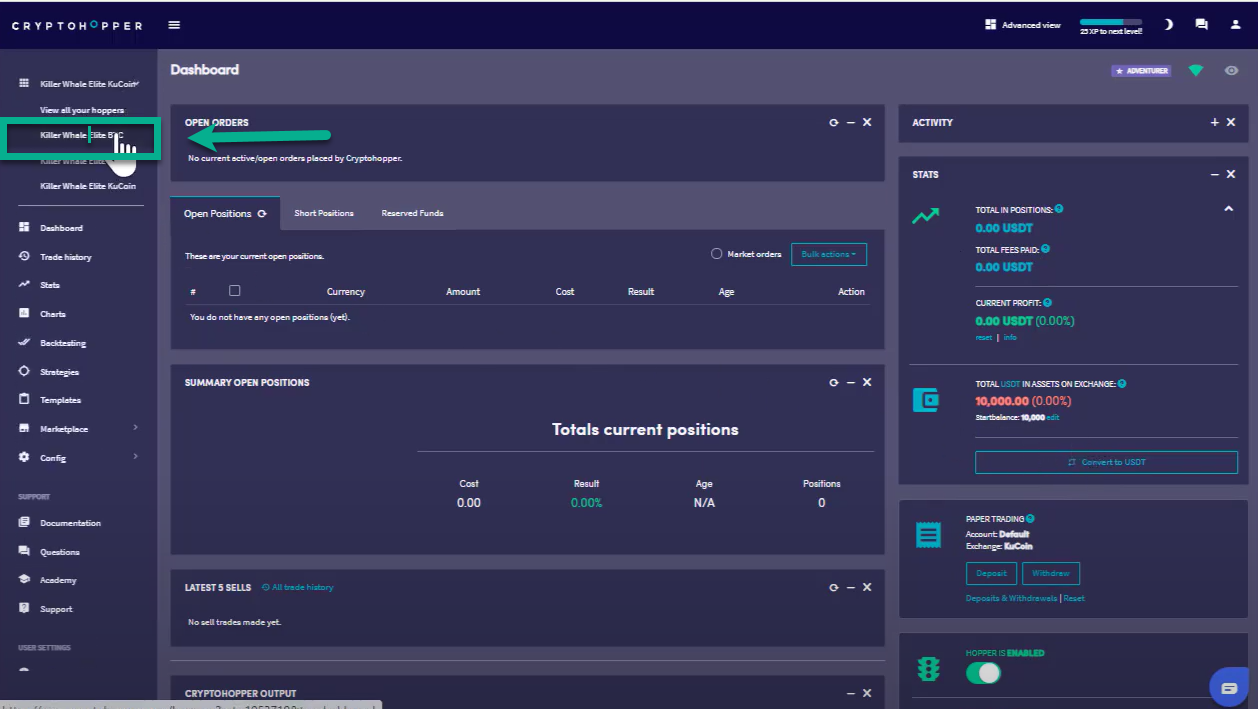1258x709 pixels.
Task: Click the Convert to USDT button
Action: (x=1106, y=462)
